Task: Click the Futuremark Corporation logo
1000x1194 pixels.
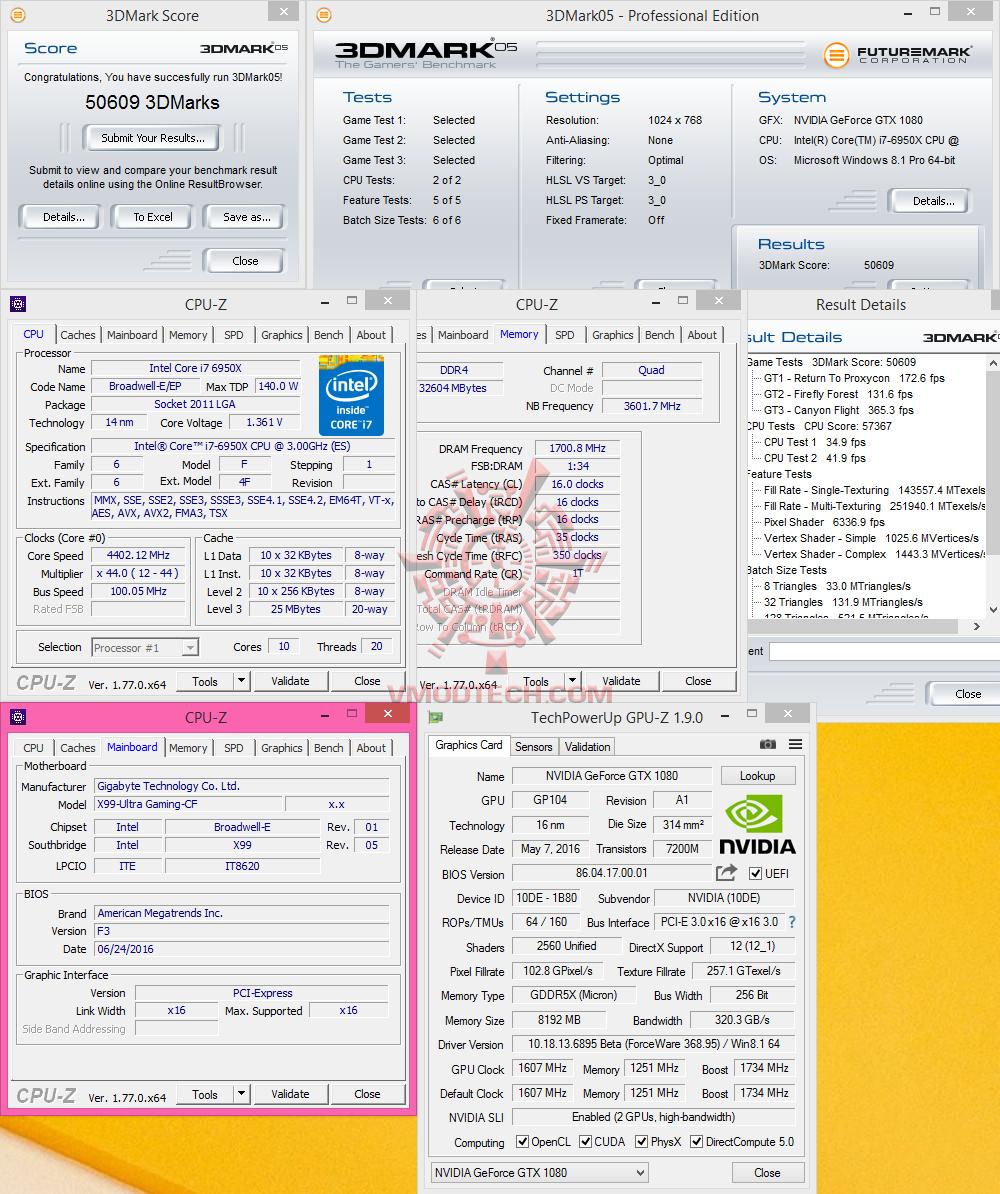Action: [897, 55]
